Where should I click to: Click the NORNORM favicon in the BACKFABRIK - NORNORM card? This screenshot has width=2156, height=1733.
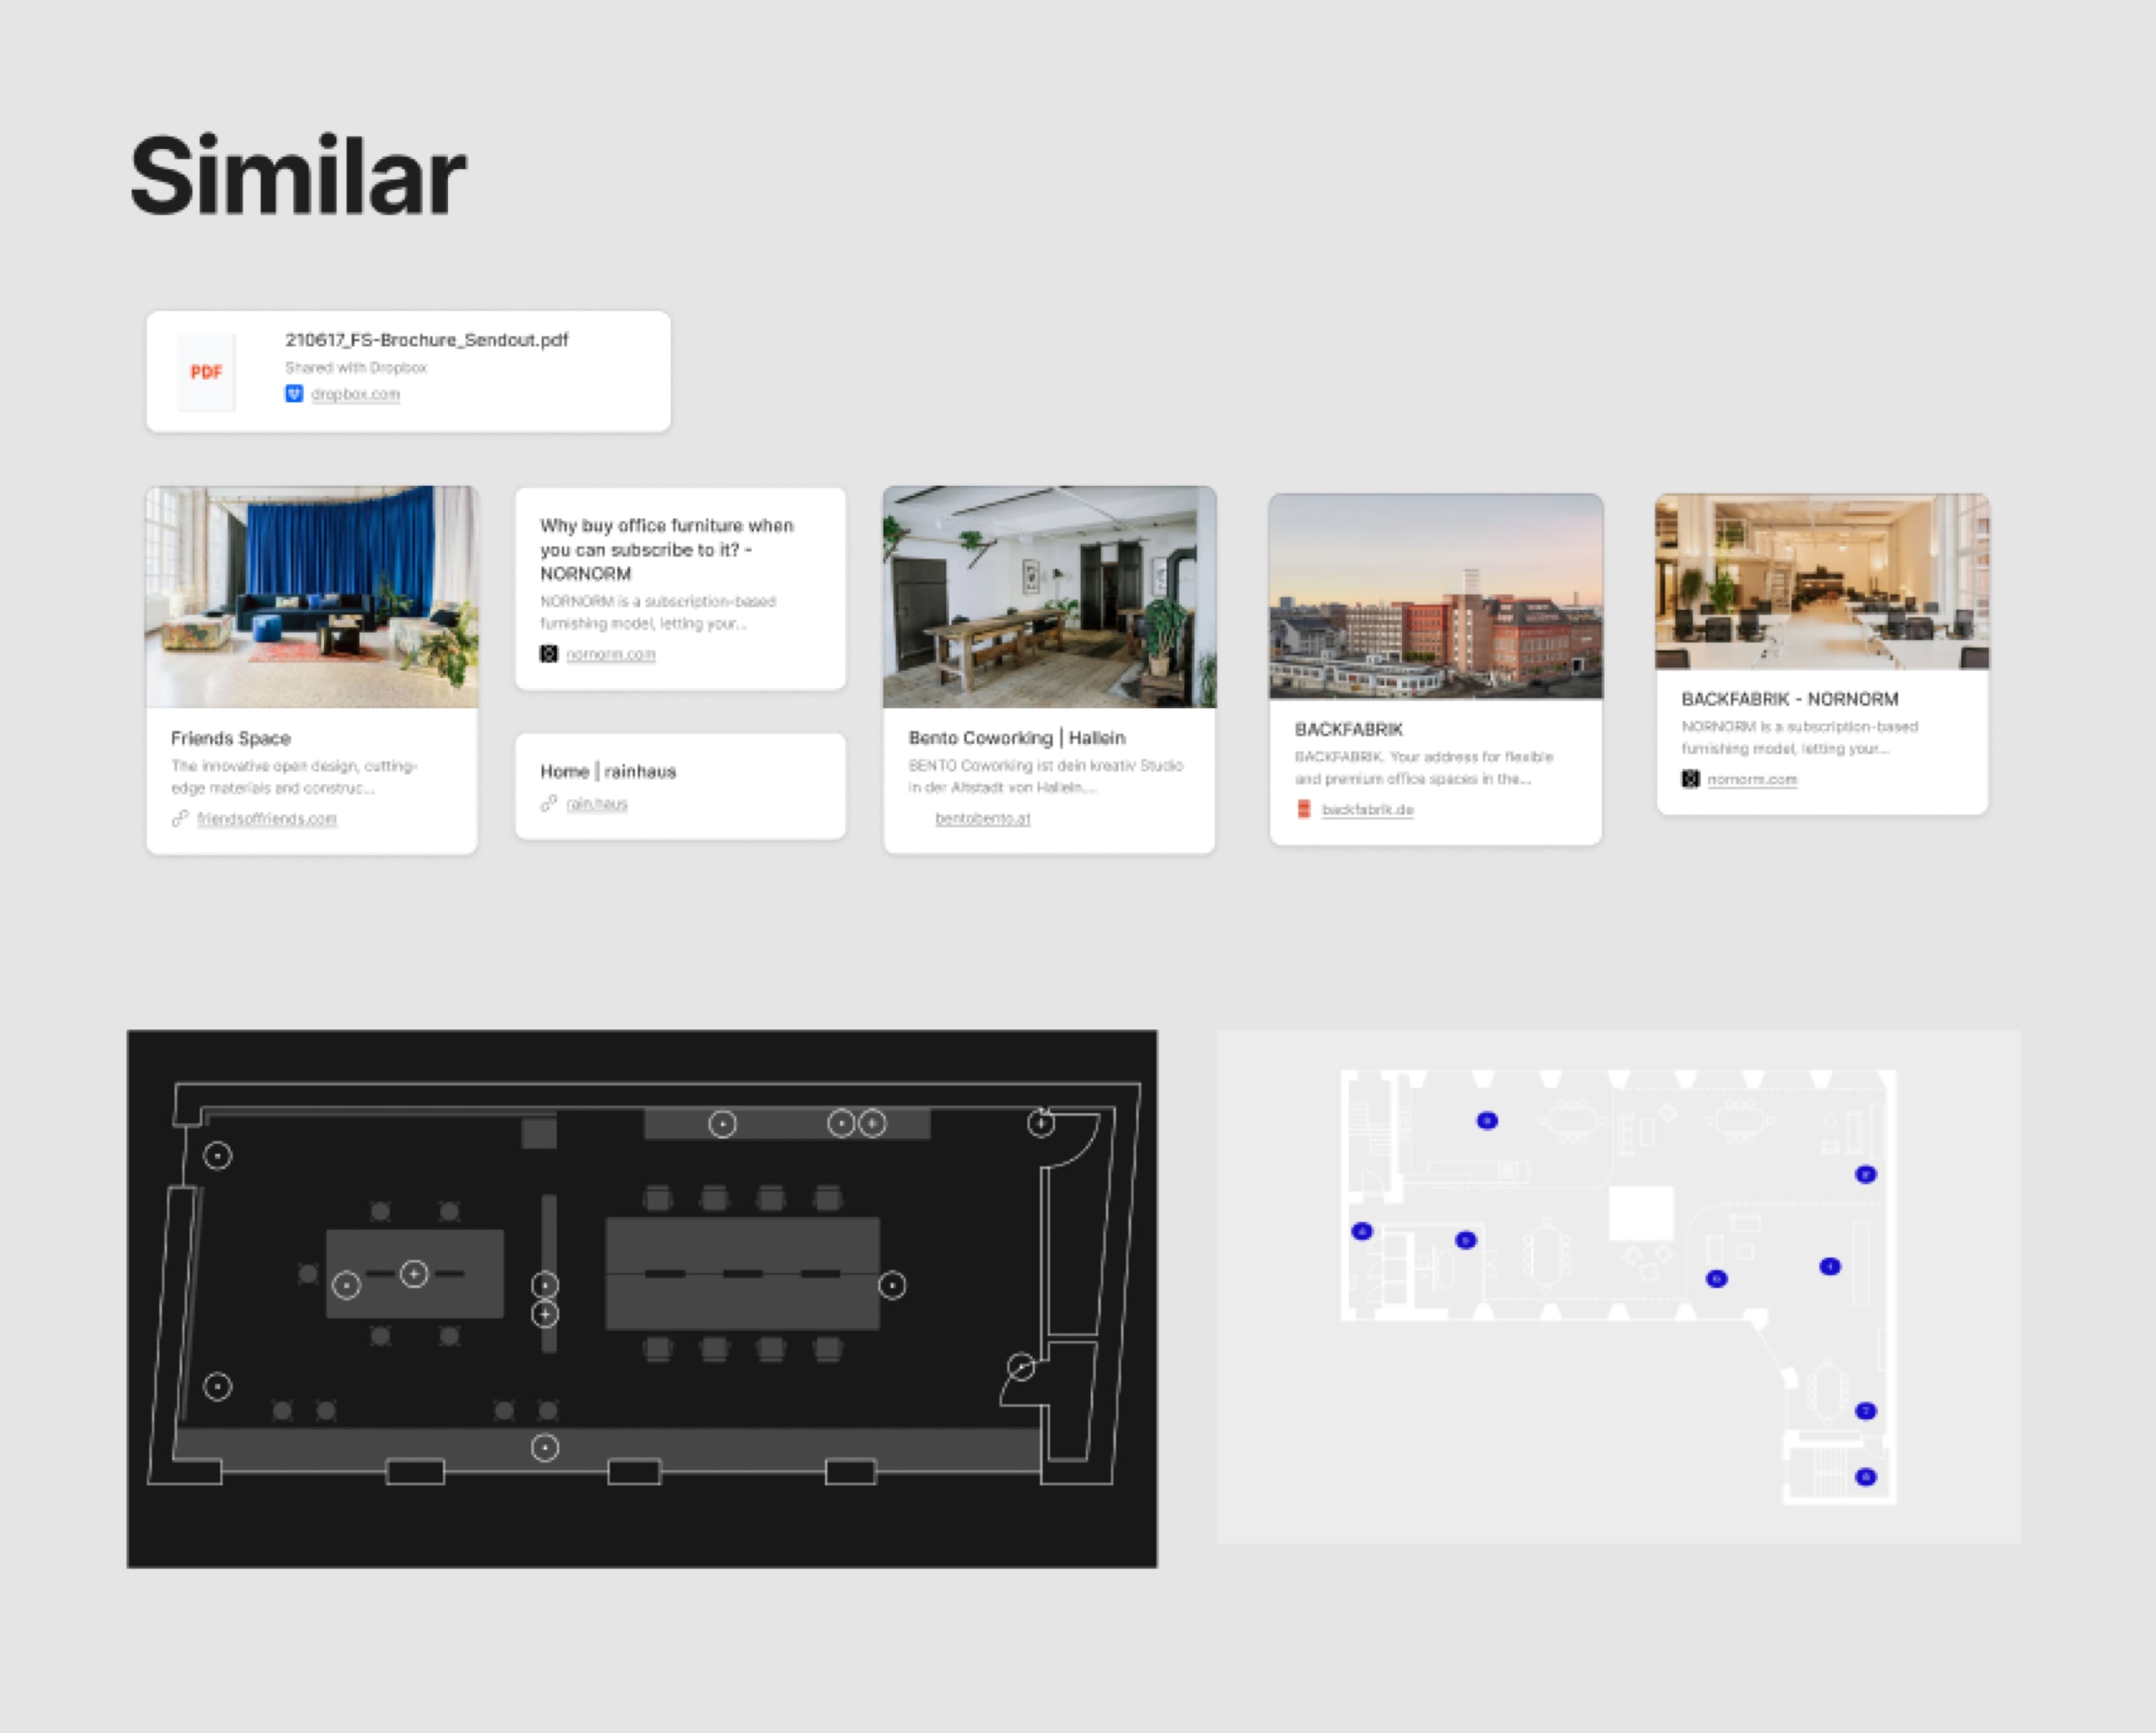pos(1690,779)
